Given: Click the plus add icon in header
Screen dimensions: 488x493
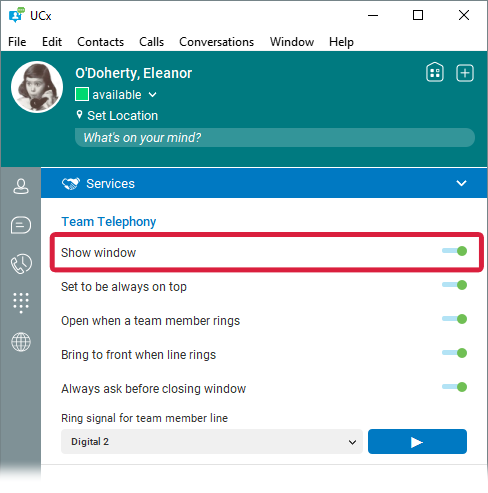Looking at the screenshot, I should click(x=465, y=73).
